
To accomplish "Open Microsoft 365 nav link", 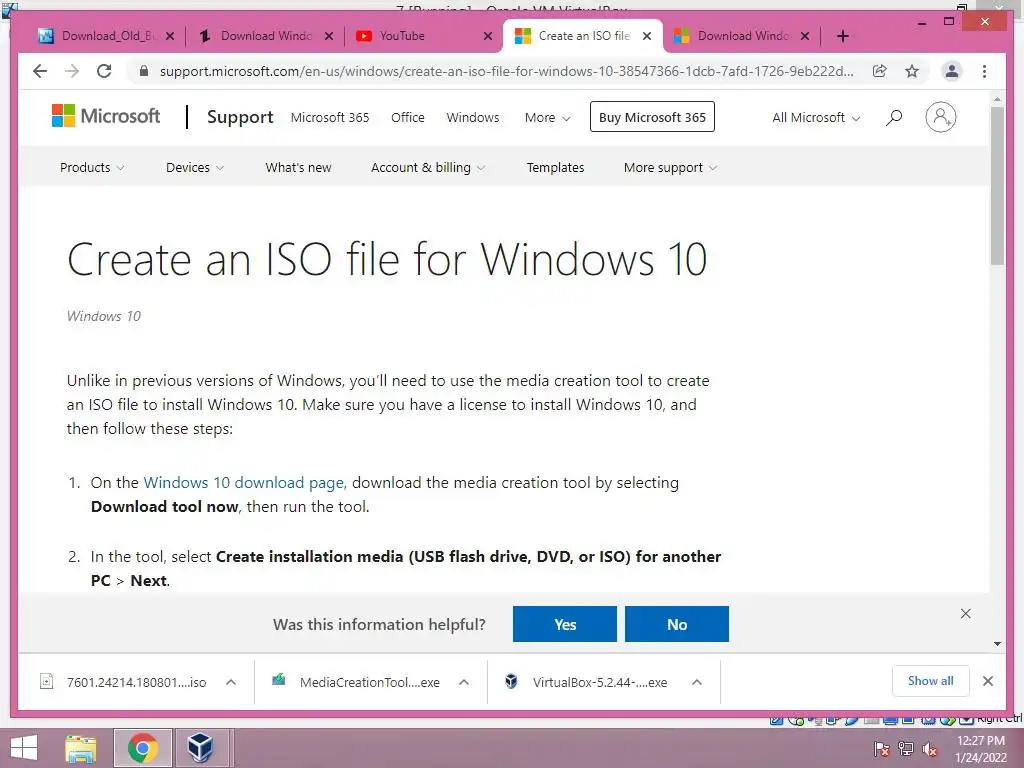I will (330, 118).
